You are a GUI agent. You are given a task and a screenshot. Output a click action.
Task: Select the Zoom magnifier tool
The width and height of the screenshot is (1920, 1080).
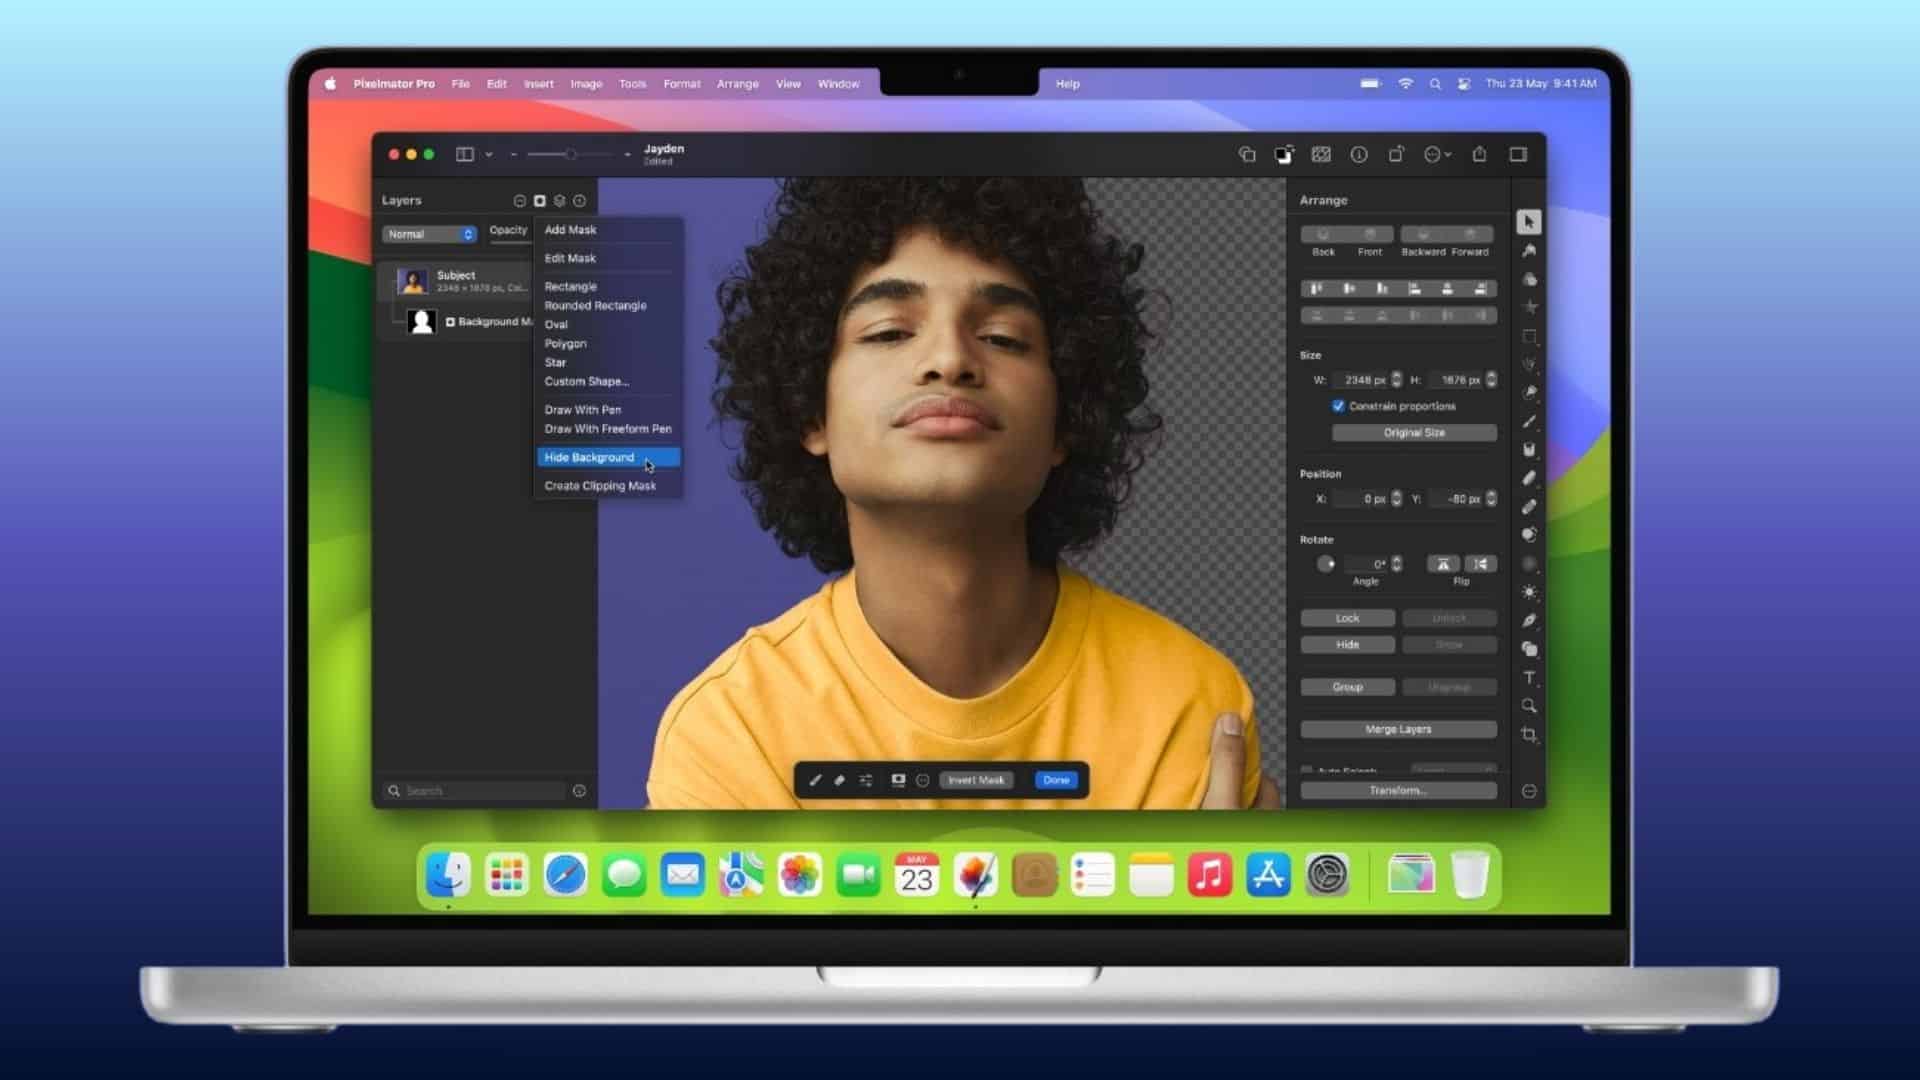point(1529,706)
